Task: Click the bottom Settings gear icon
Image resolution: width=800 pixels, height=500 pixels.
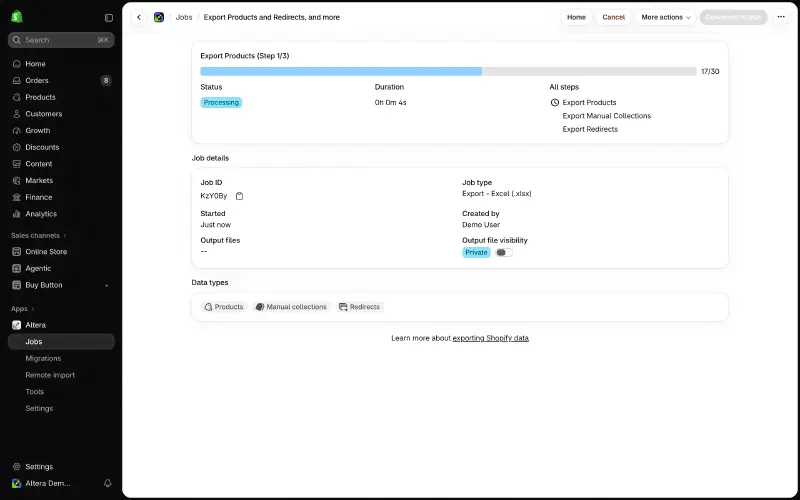Action: pos(17,467)
